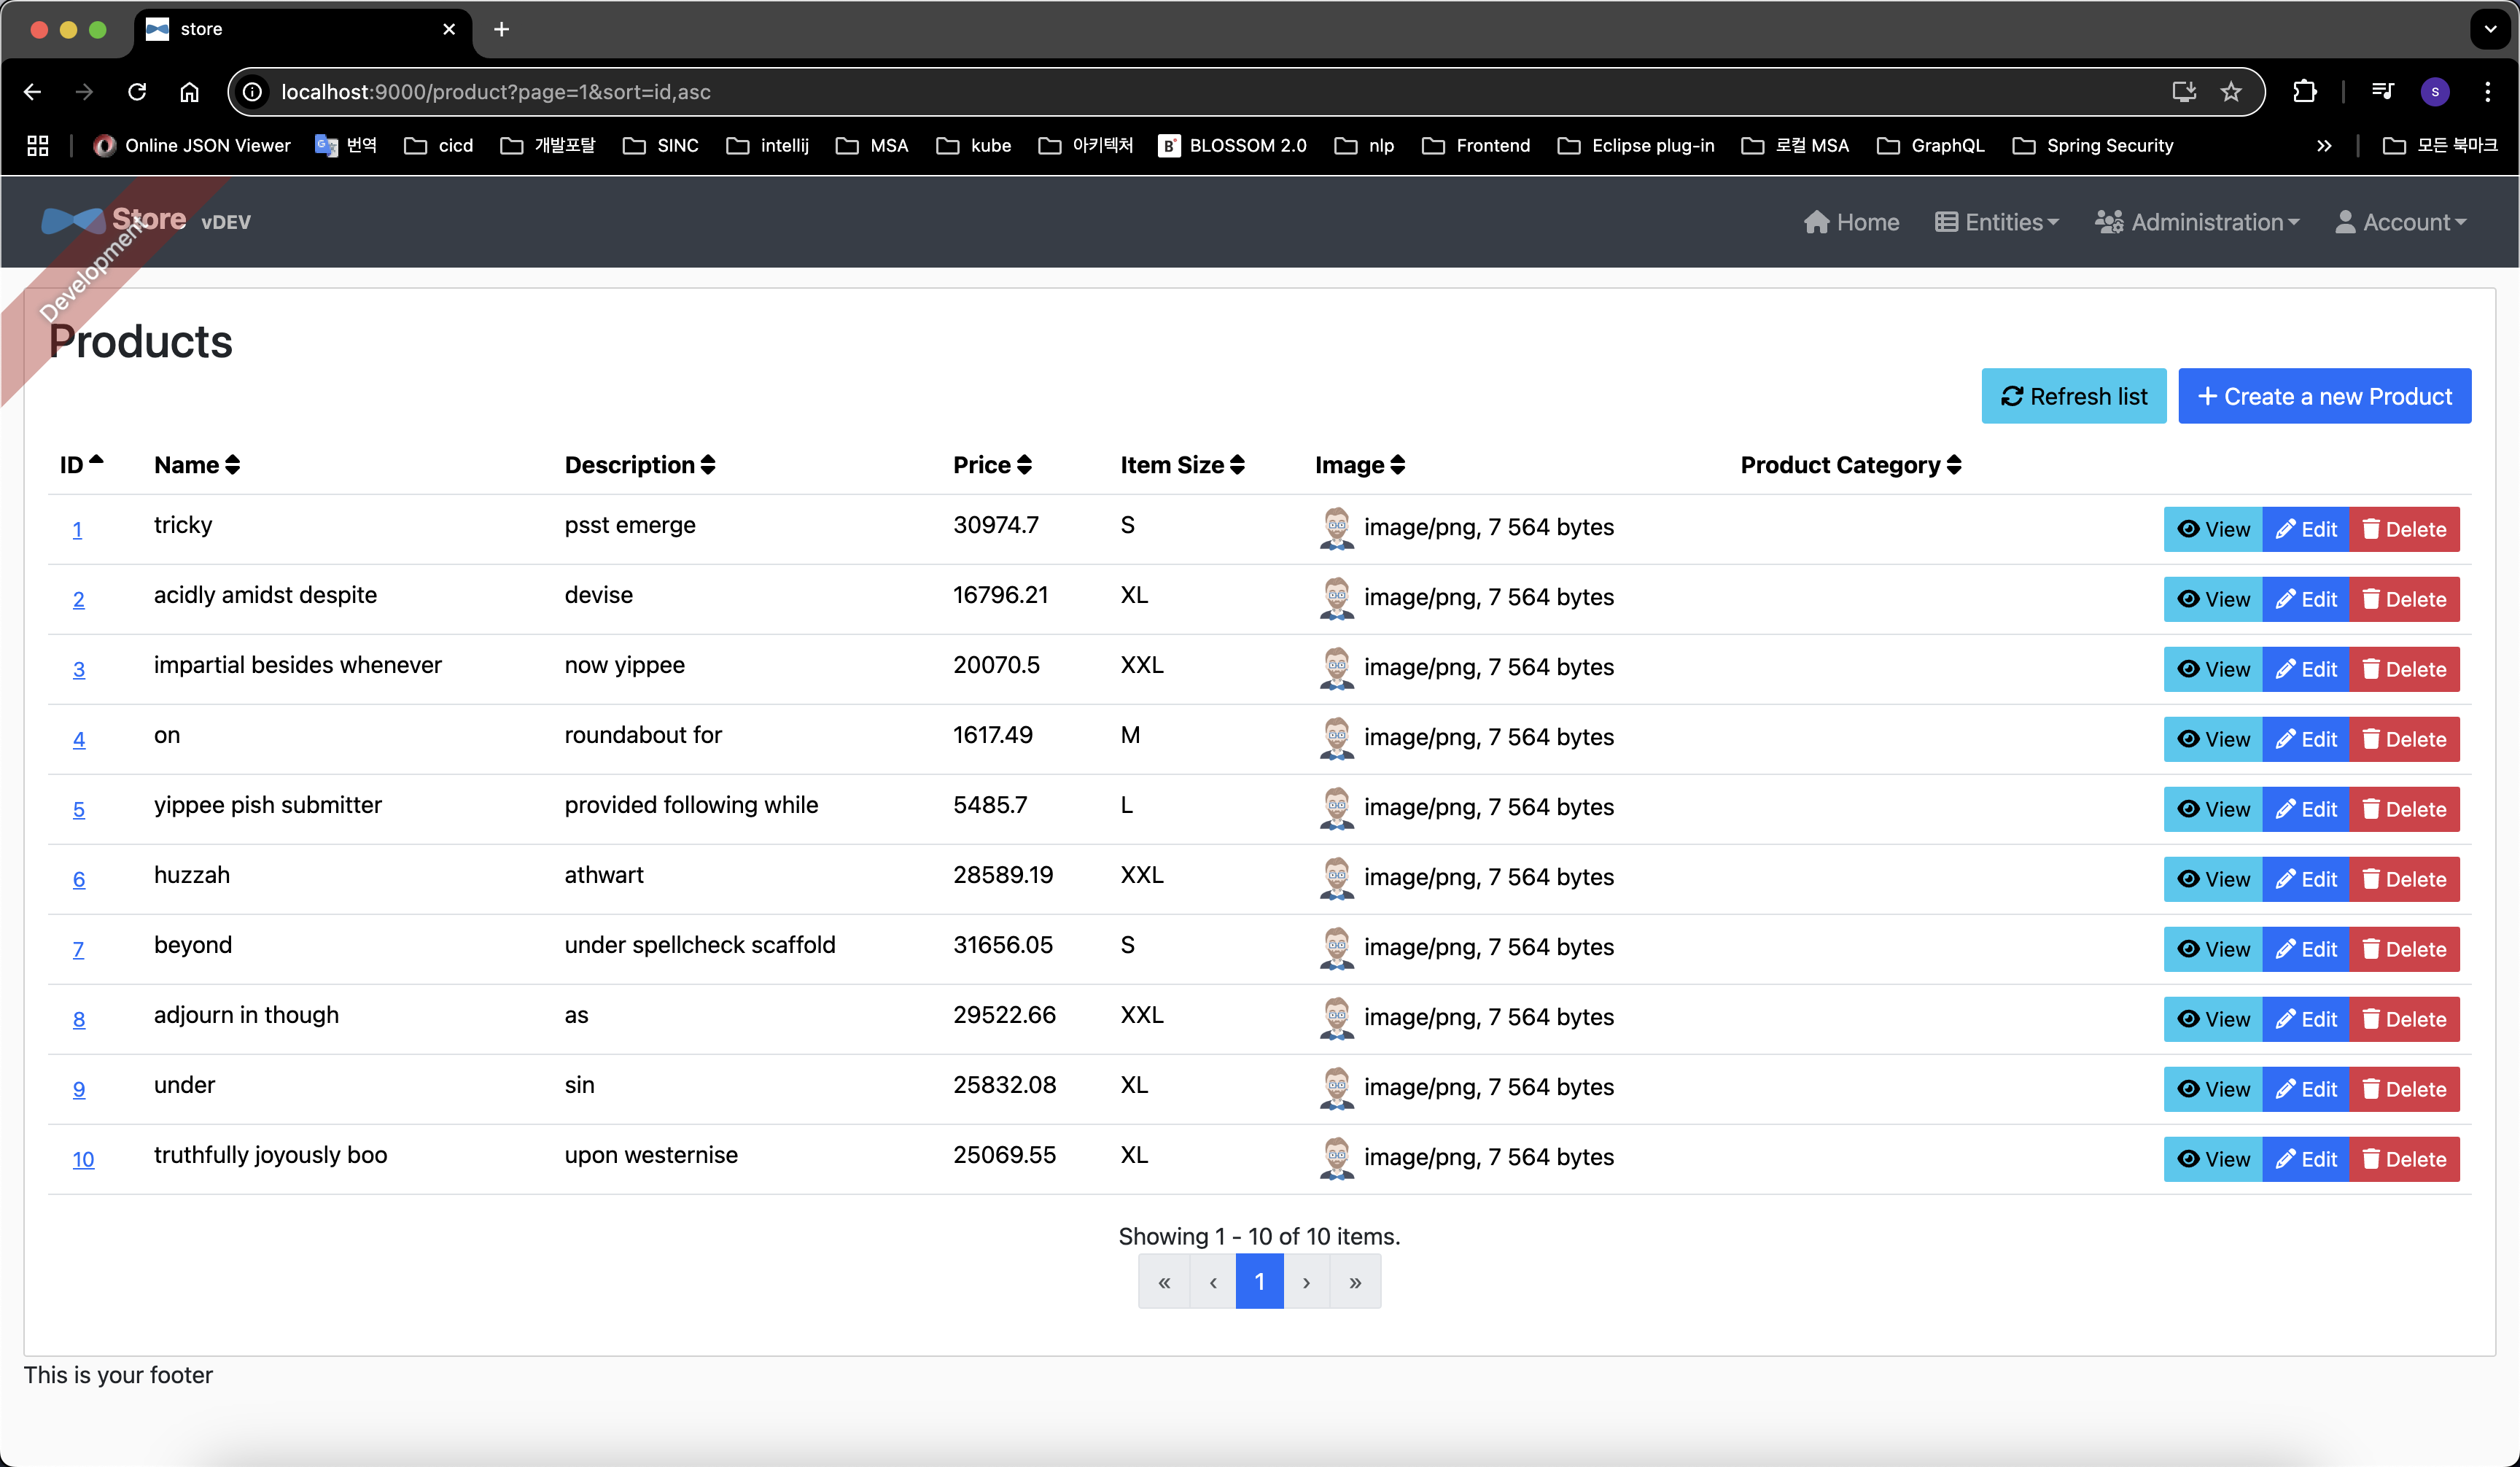Expand the Account menu
The height and width of the screenshot is (1467, 2520).
coord(2401,222)
